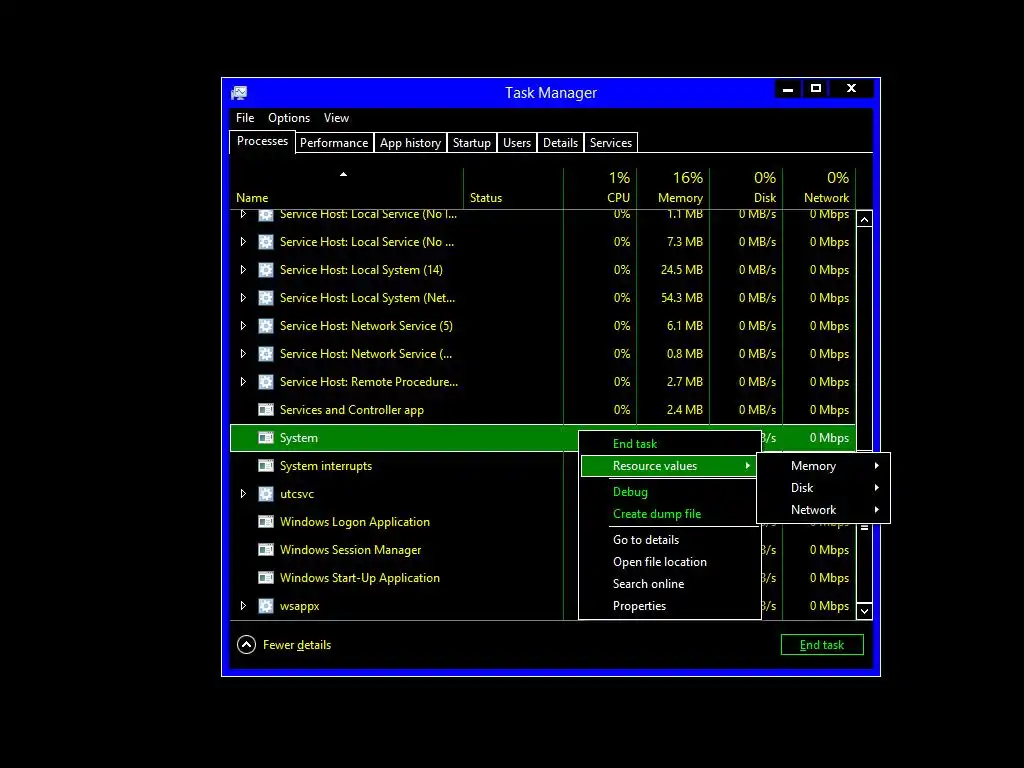Sort processes by CPU column header
Screen dimensions: 1024x768
pos(600,187)
